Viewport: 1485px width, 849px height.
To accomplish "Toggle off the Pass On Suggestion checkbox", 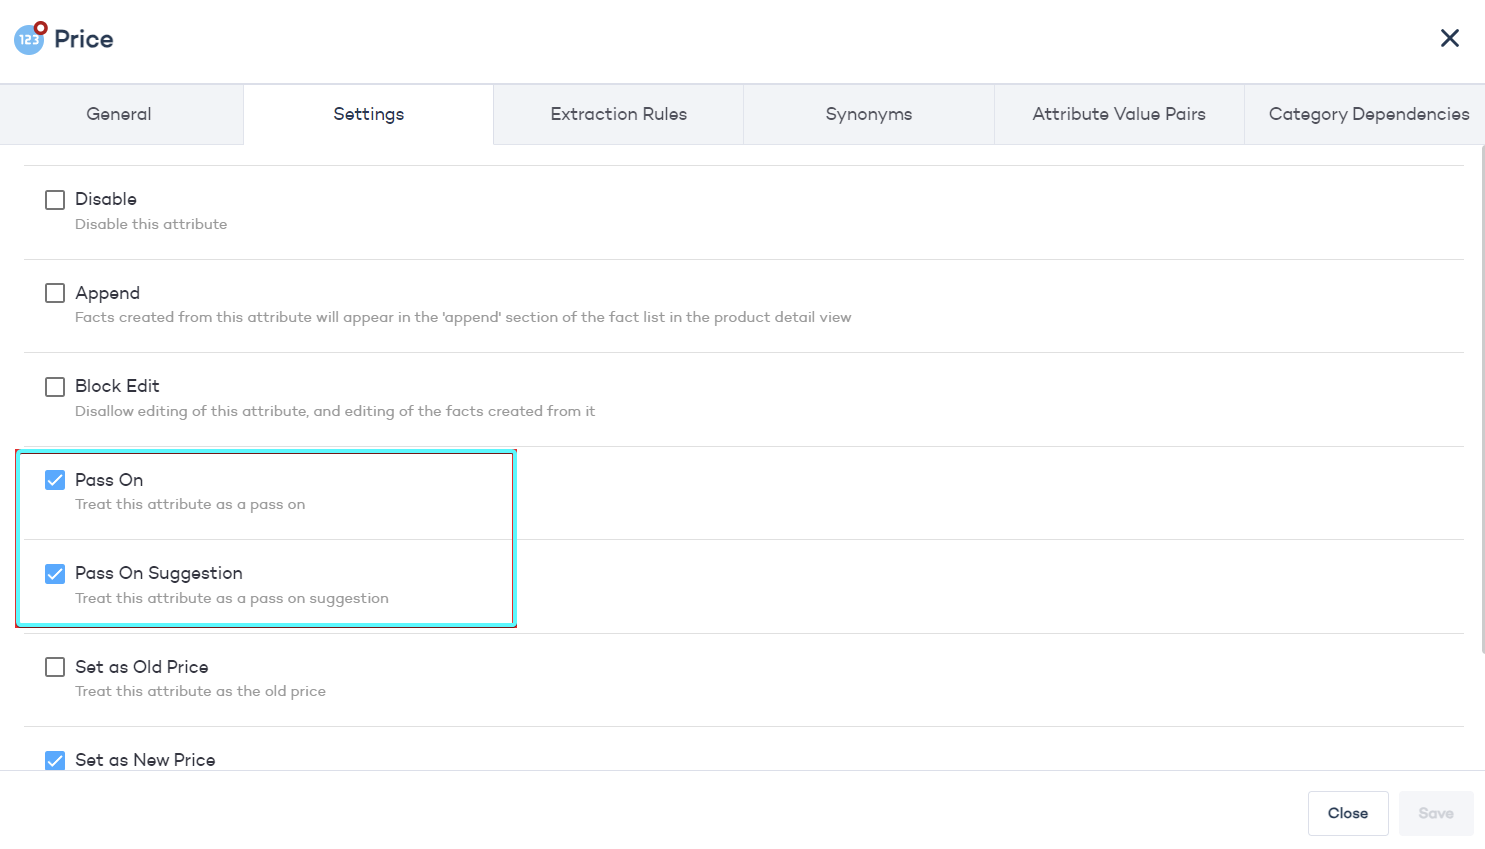I will coord(55,574).
